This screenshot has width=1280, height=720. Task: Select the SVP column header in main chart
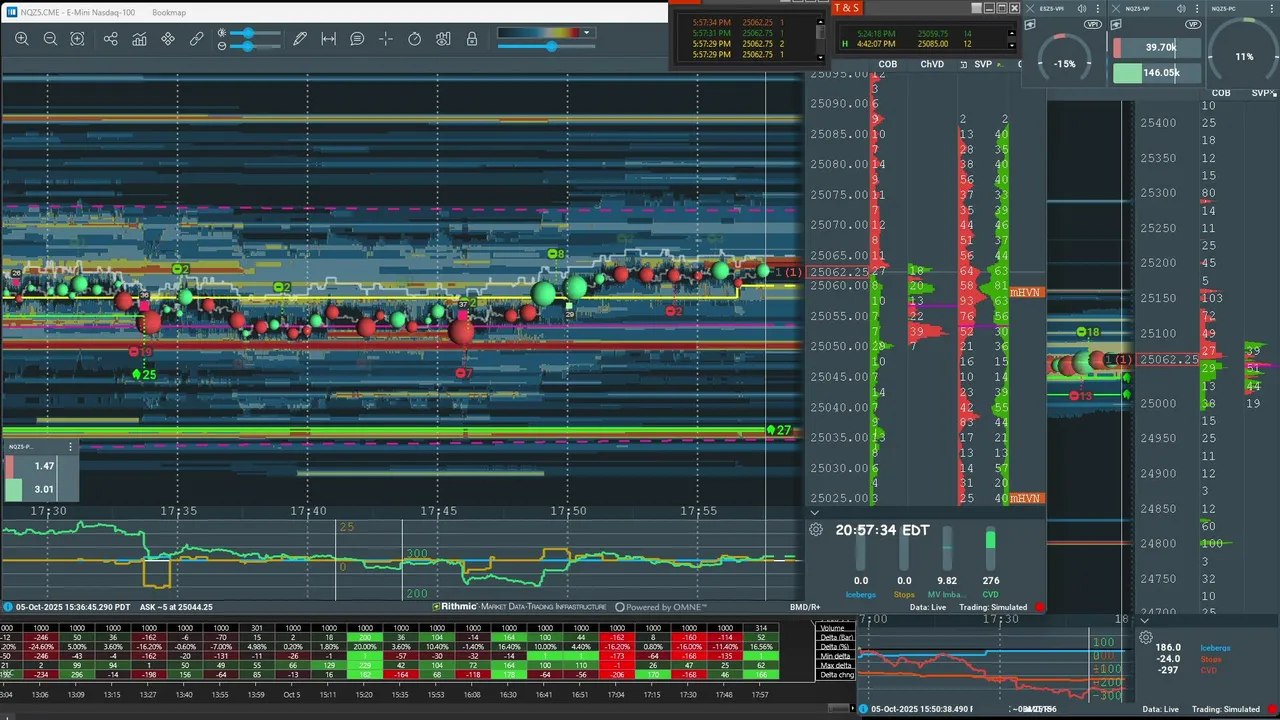coord(983,64)
